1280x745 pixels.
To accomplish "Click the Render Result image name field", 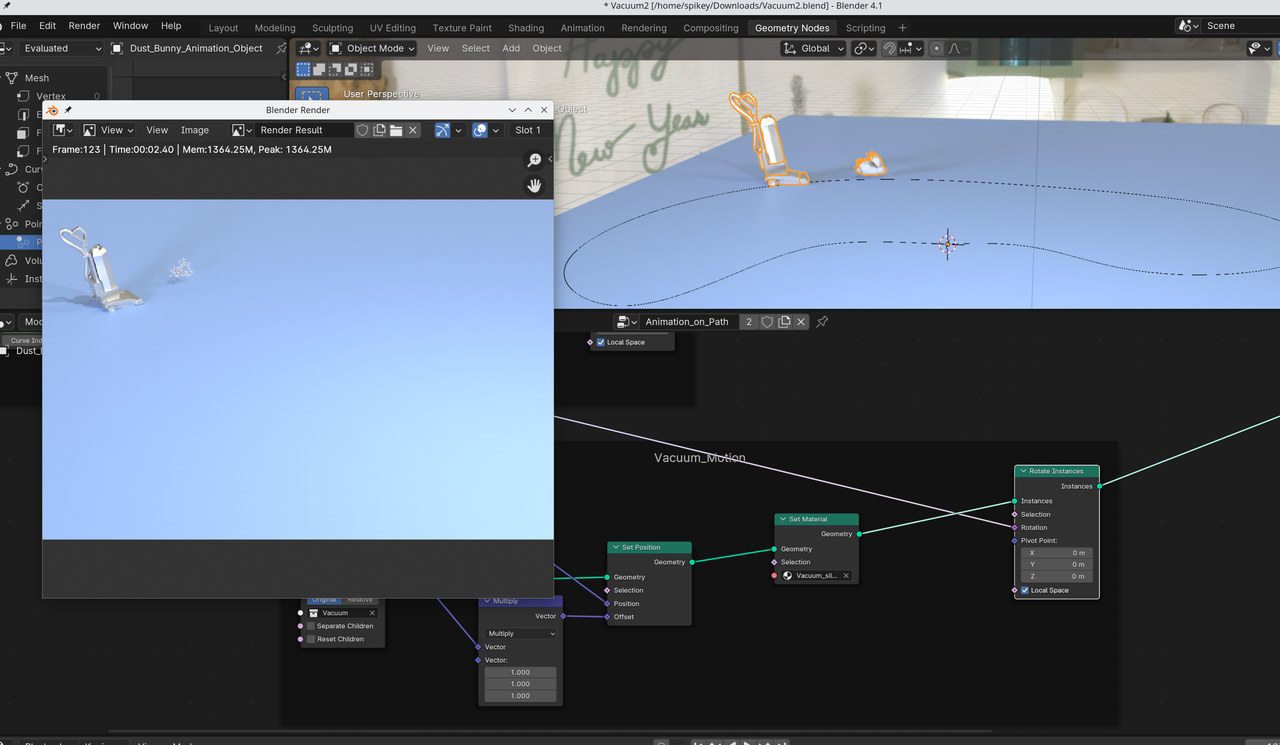I will (305, 130).
